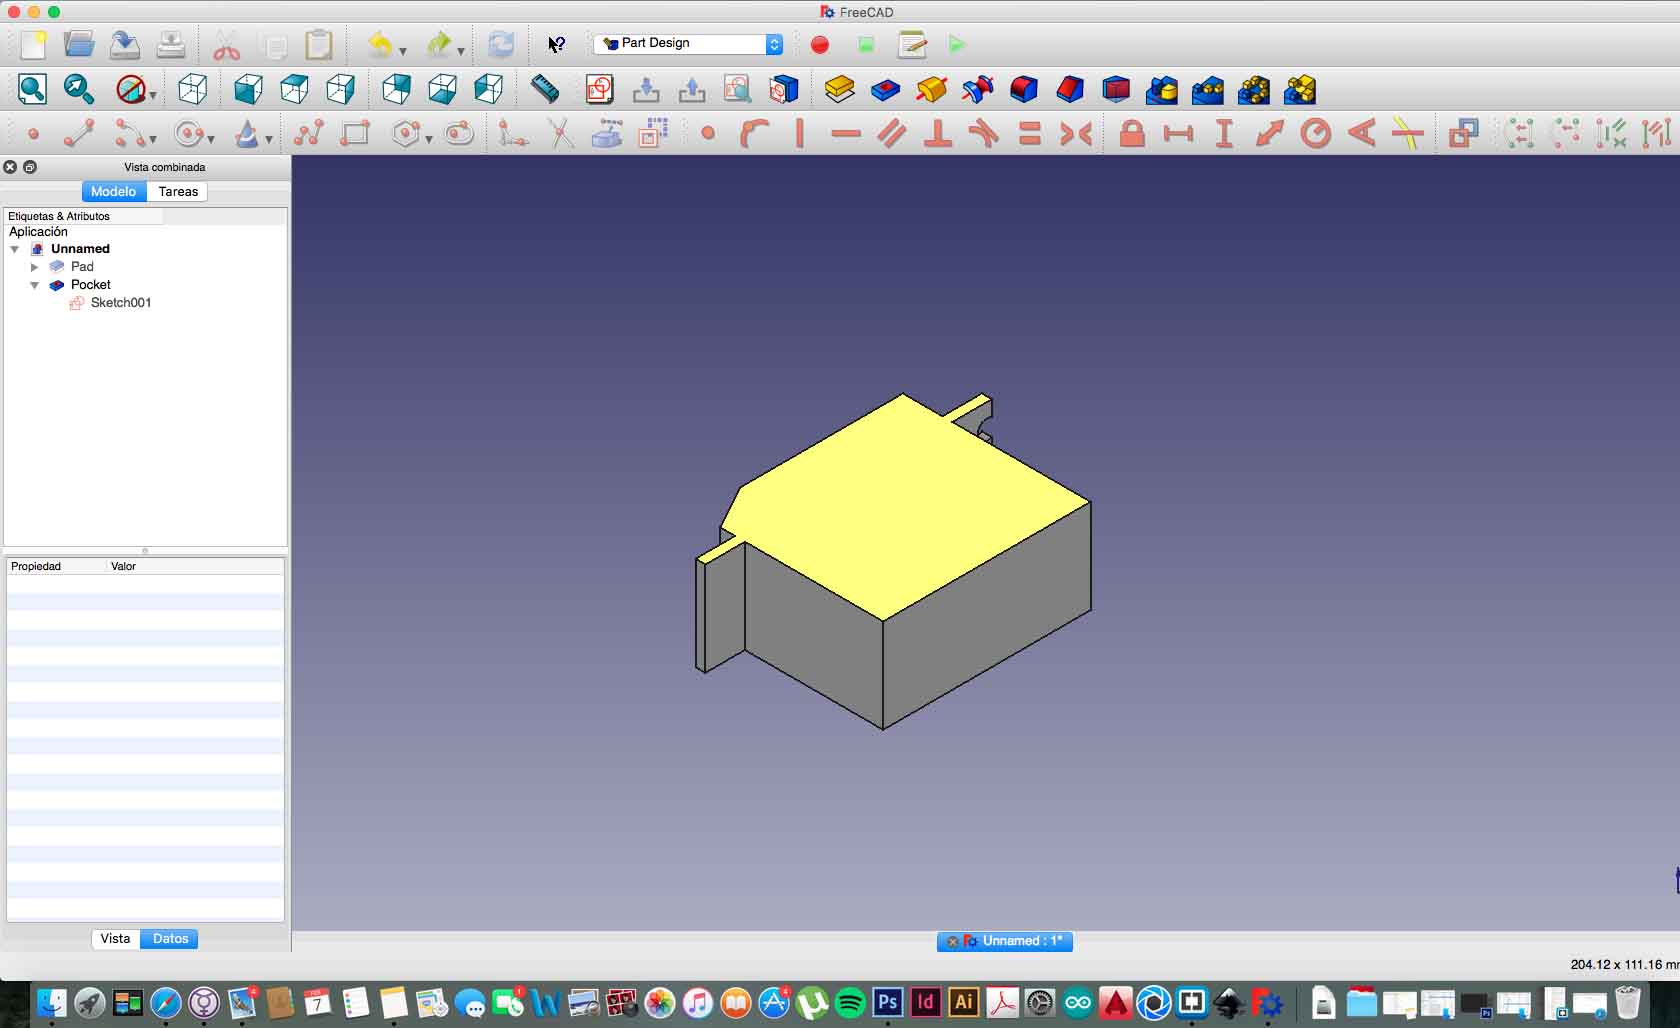Screen dimensions: 1680x1028
Task: Switch to the Modelo tab
Action: tap(114, 191)
